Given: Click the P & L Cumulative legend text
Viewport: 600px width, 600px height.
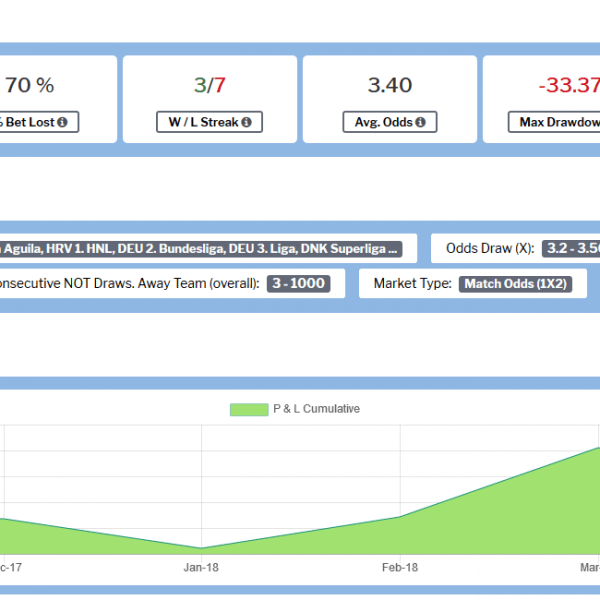Looking at the screenshot, I should tap(316, 409).
